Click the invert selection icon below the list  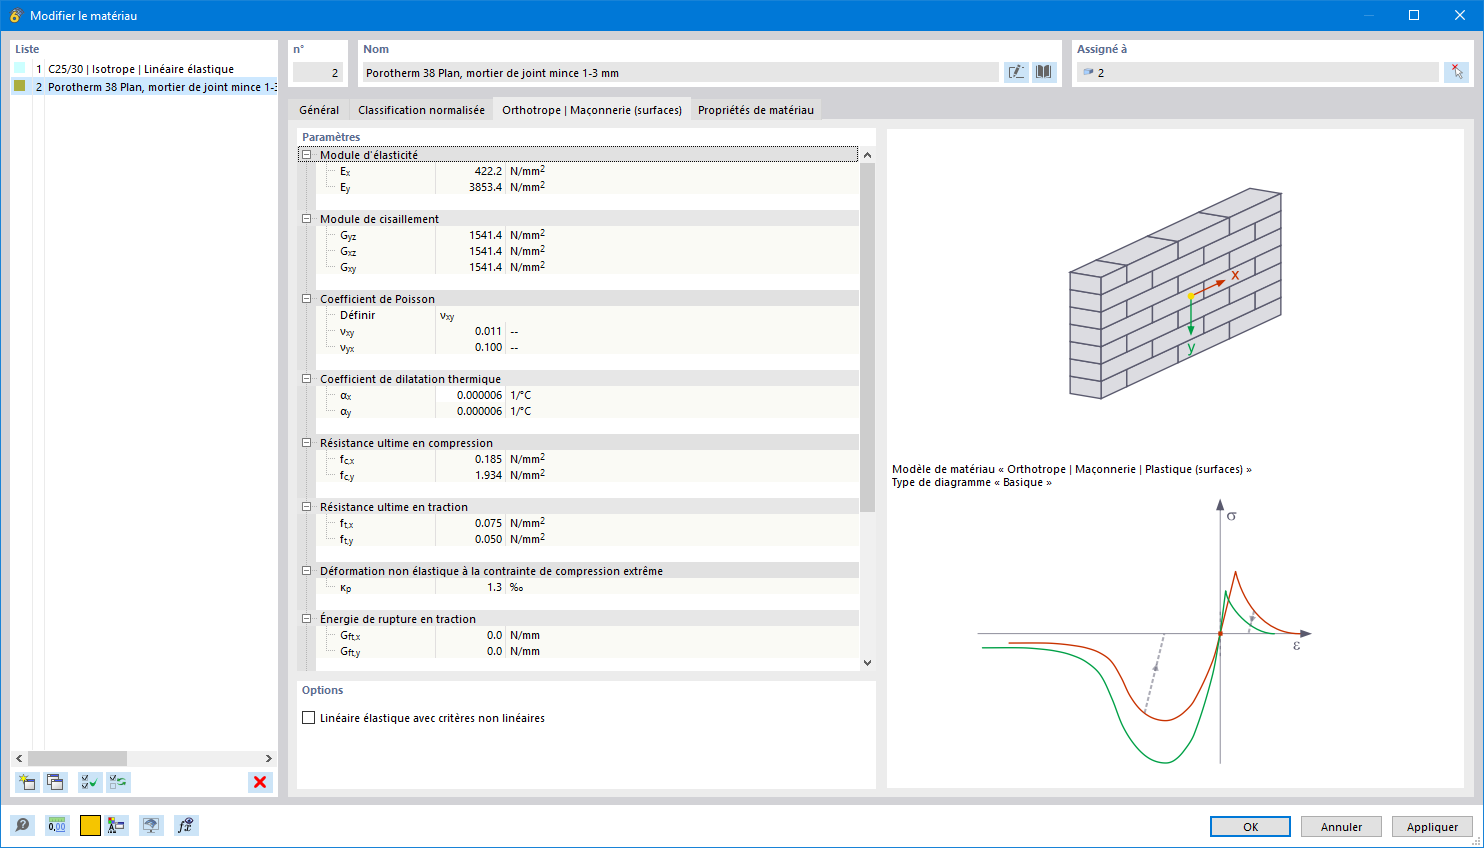tap(118, 782)
